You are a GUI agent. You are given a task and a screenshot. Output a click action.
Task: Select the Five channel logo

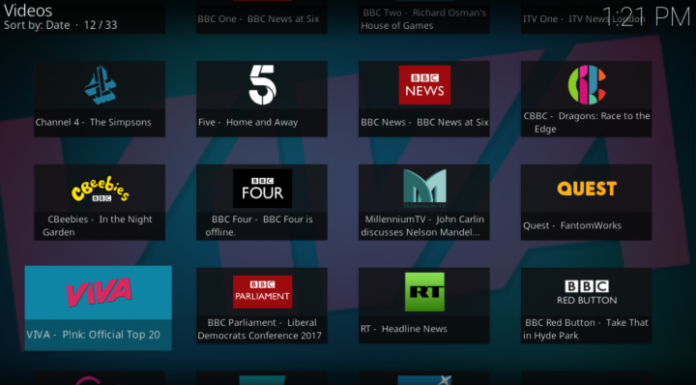[262, 85]
